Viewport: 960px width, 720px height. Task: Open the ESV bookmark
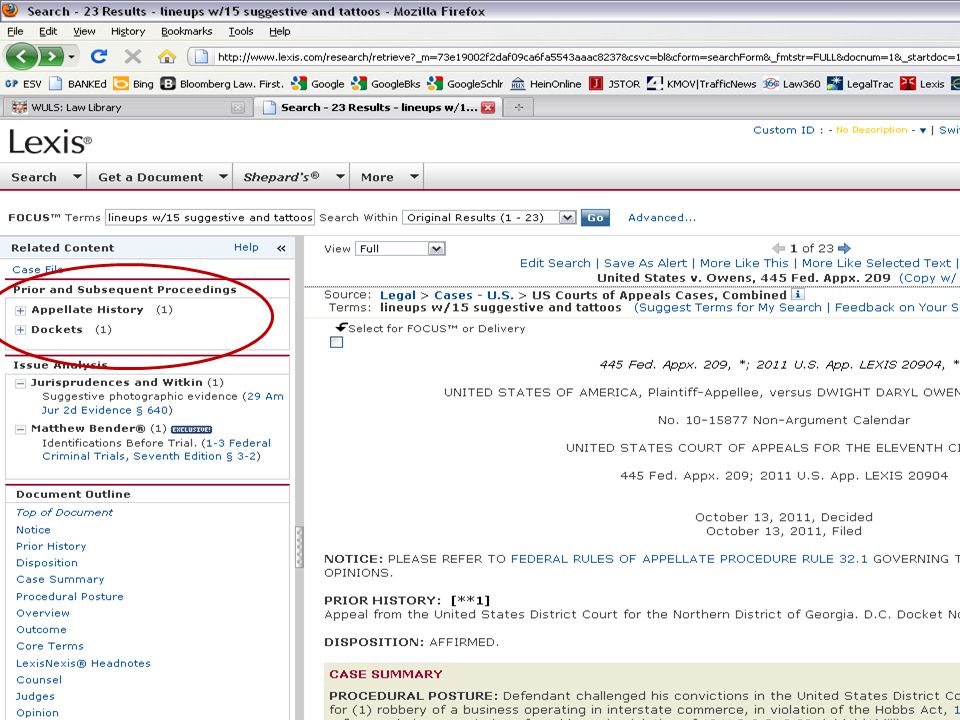pyautogui.click(x=23, y=84)
